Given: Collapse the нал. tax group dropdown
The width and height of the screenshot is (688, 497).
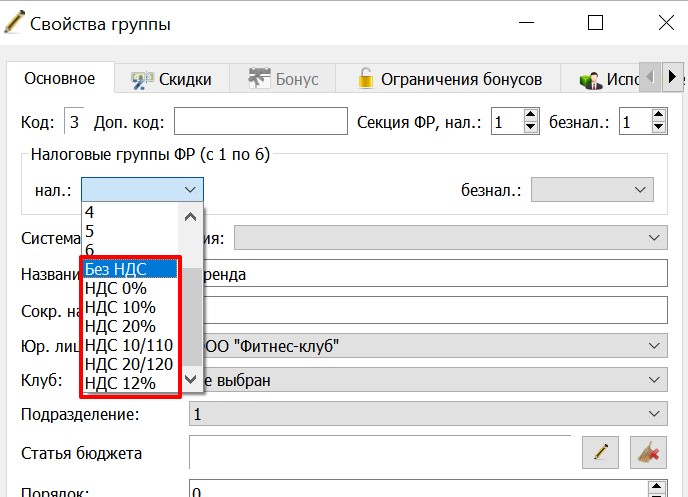Looking at the screenshot, I should click(x=190, y=190).
